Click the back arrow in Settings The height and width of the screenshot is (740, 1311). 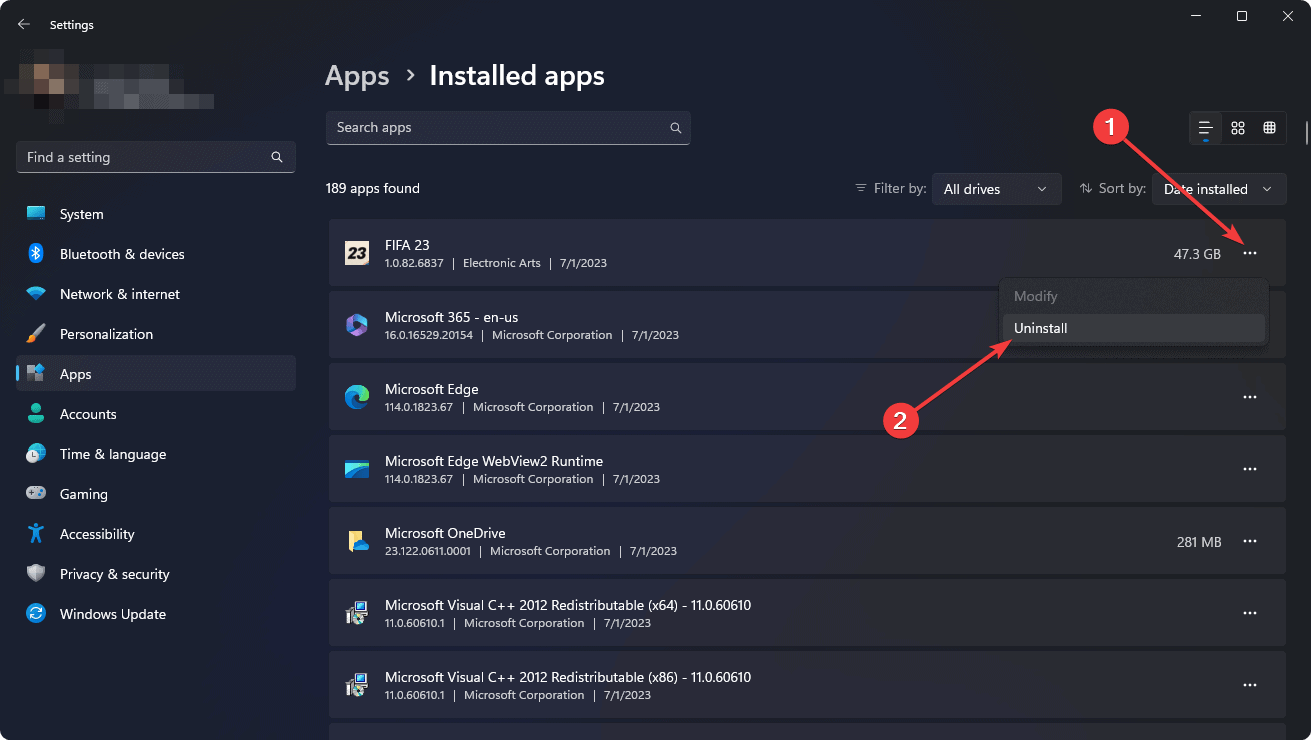click(23, 23)
